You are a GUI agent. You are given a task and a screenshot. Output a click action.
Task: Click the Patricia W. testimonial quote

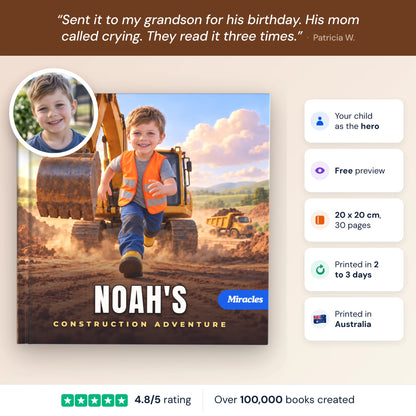(209, 28)
